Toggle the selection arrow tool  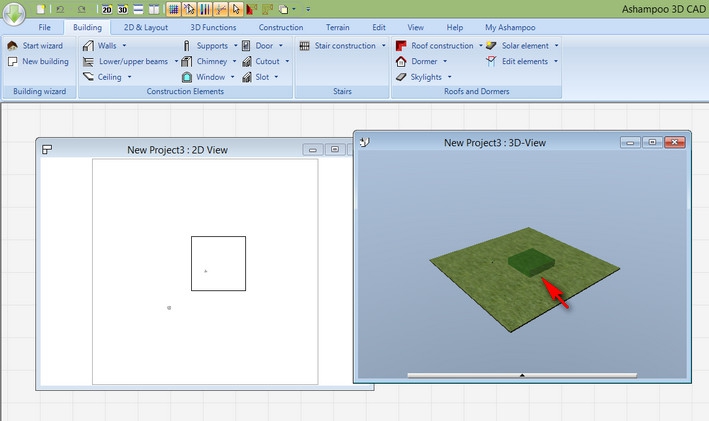(236, 9)
